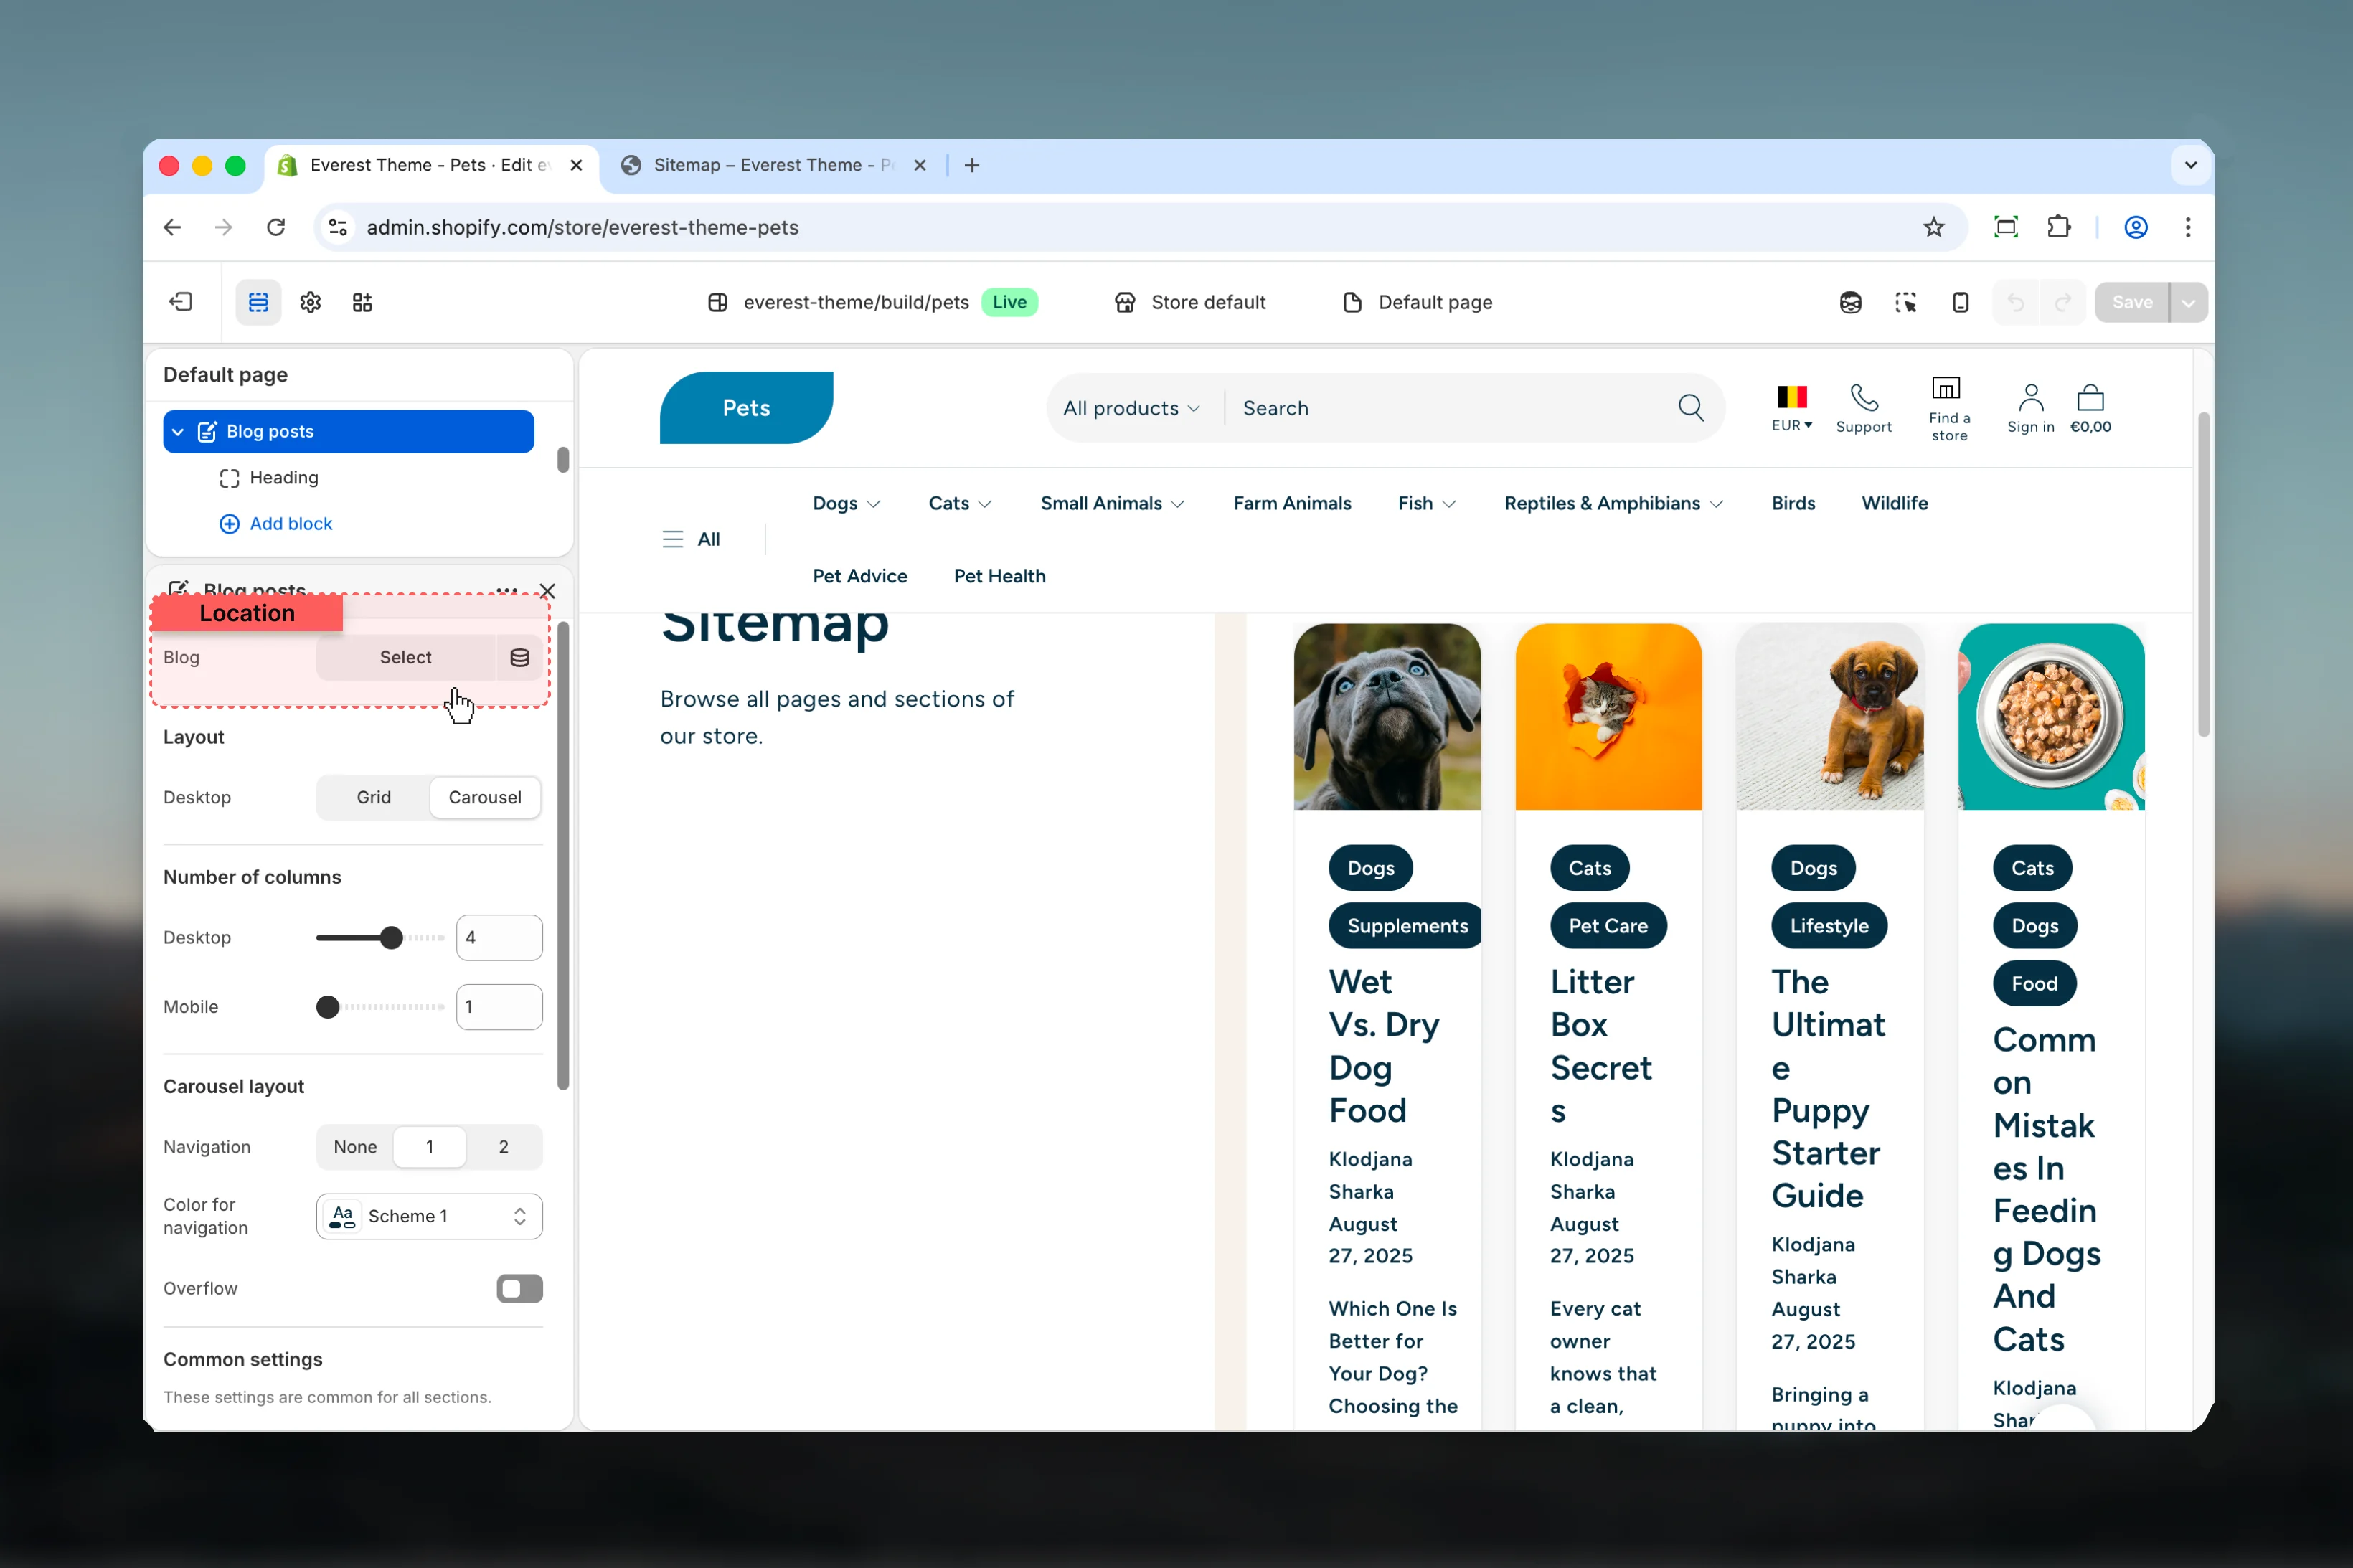Open the Birds menu item
Viewport: 2353px width, 1568px height.
pyautogui.click(x=1793, y=503)
